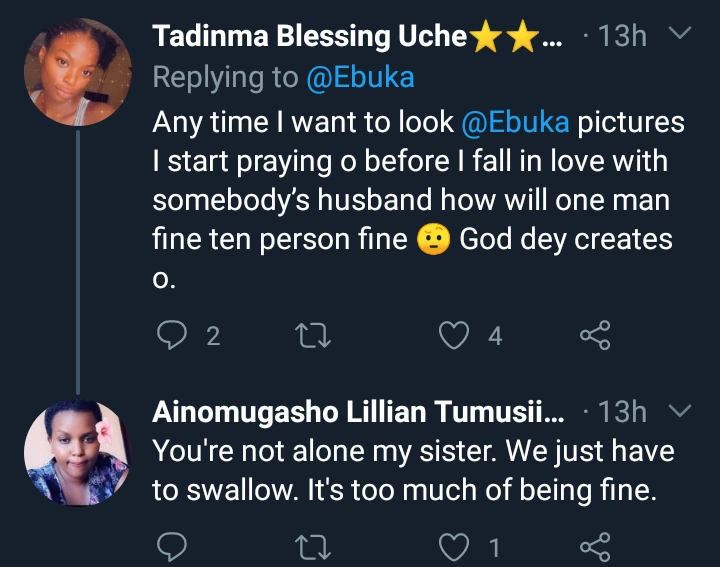
Task: Like Ainomugasho's reply with the heart icon
Action: 456,547
